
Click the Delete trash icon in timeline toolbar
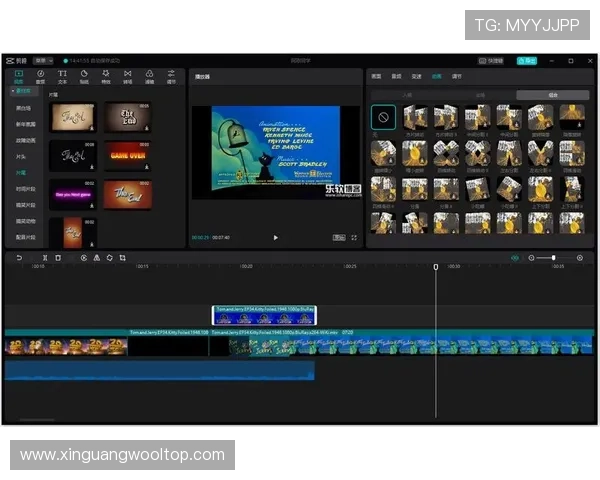coord(58,258)
